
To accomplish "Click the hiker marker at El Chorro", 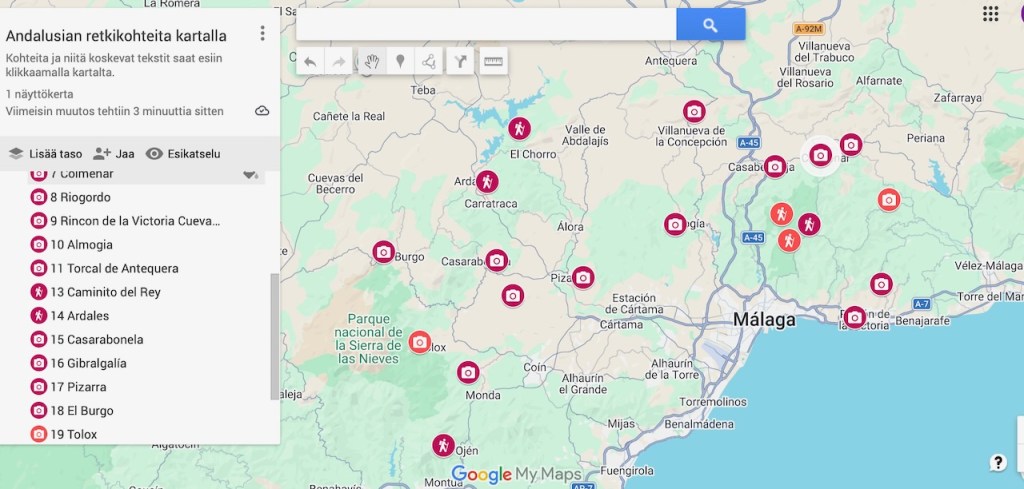I will click(518, 129).
